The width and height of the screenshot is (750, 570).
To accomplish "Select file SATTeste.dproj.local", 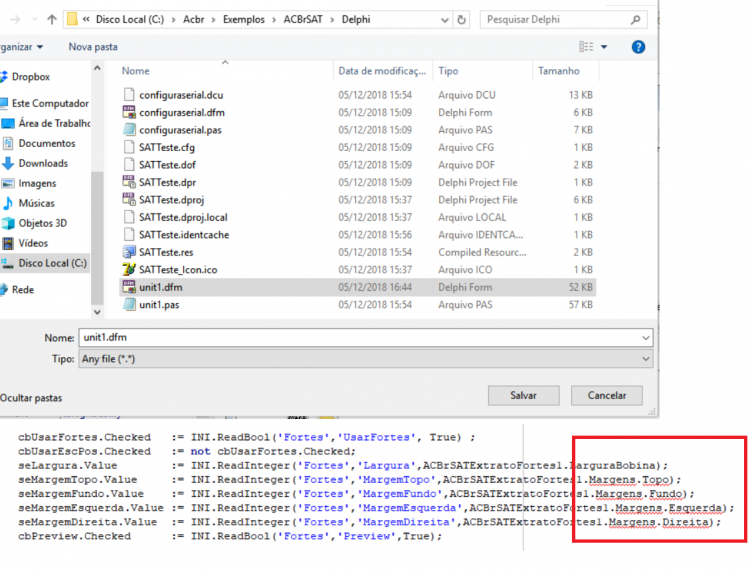I will 183,218.
